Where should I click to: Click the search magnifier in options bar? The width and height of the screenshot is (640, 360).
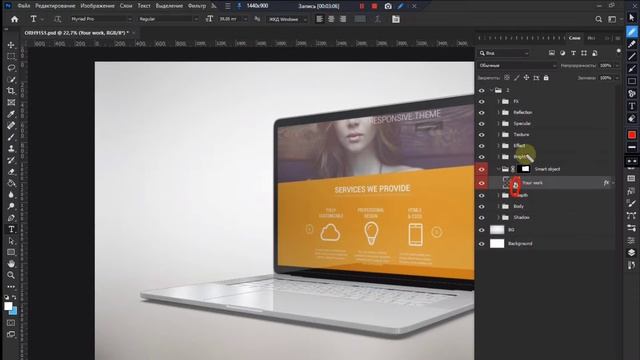point(598,19)
